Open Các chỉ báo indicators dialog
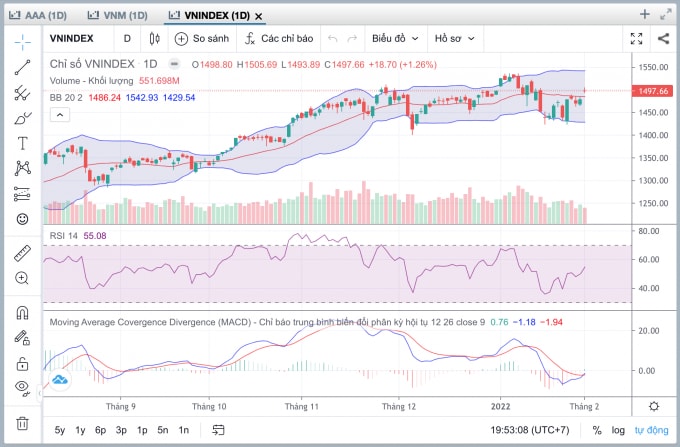680x447 pixels. (x=279, y=39)
